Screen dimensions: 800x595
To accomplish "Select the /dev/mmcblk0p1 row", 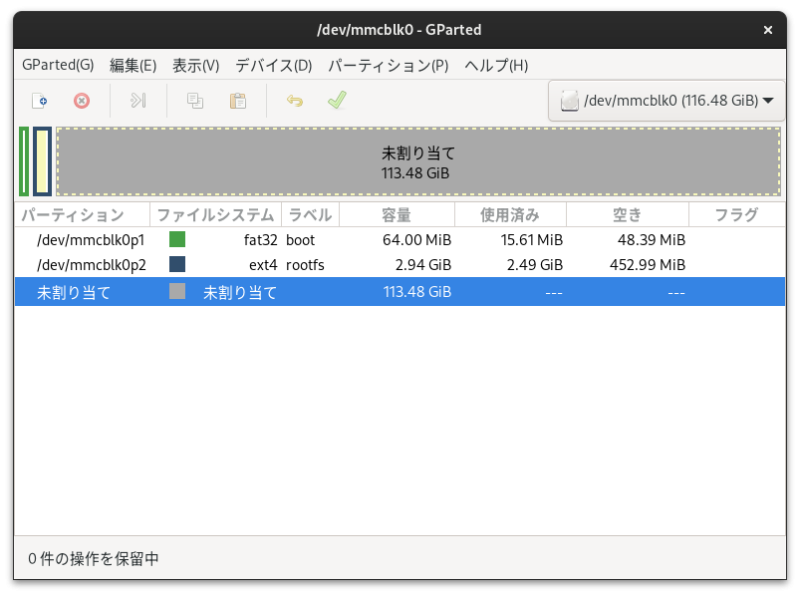I will coord(400,240).
